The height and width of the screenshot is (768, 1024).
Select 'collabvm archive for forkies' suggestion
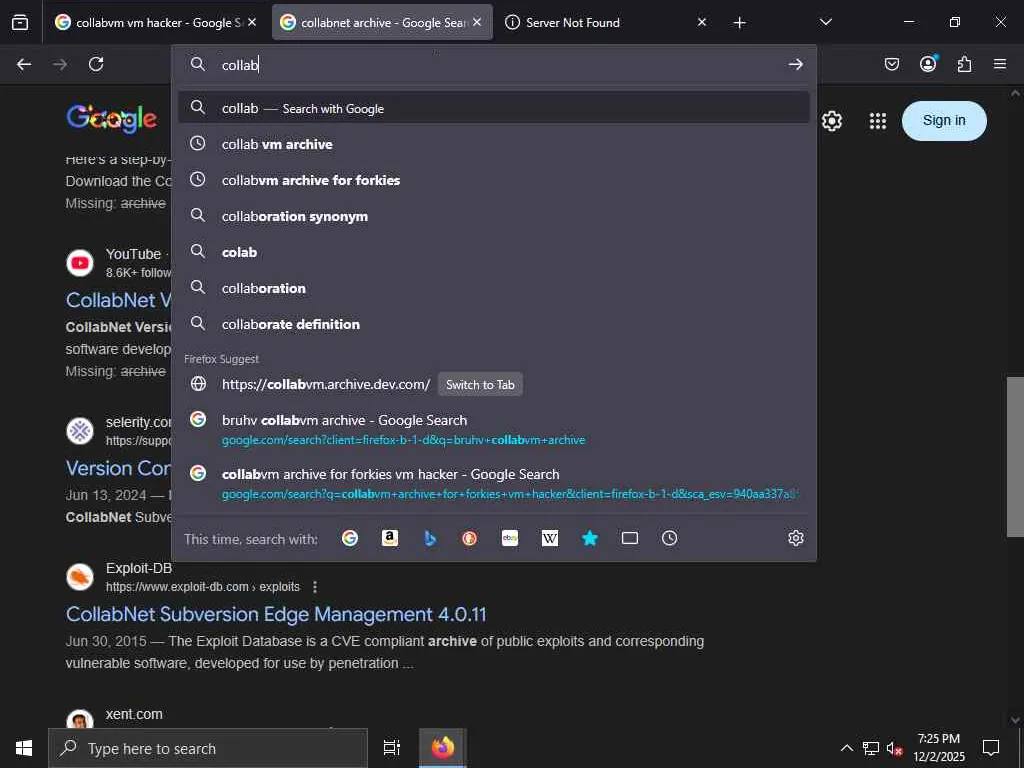(494, 180)
